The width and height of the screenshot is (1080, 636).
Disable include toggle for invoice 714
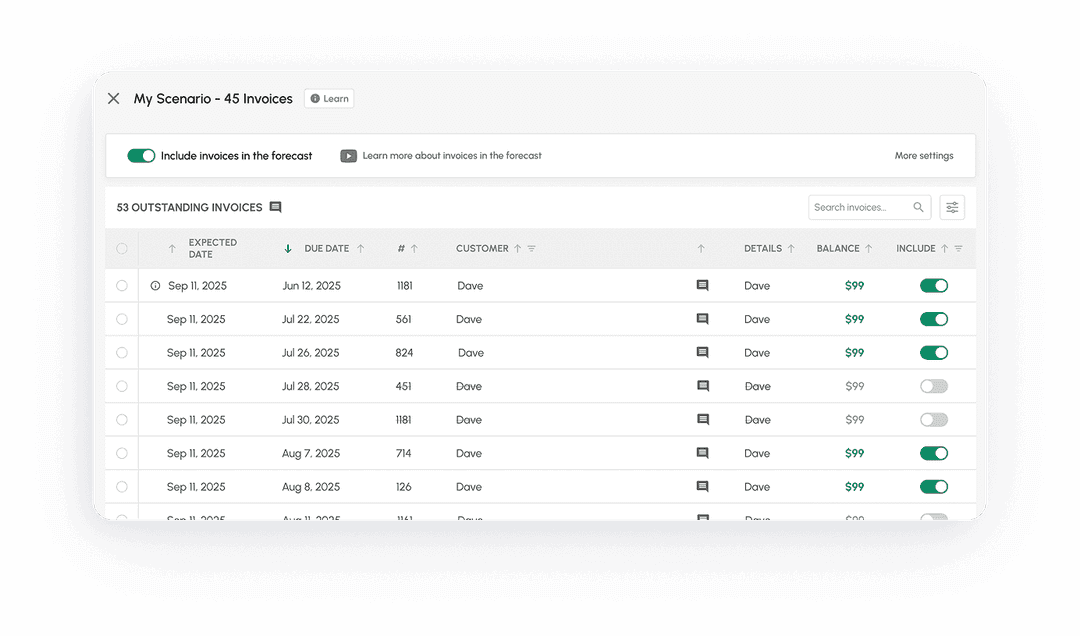[934, 453]
